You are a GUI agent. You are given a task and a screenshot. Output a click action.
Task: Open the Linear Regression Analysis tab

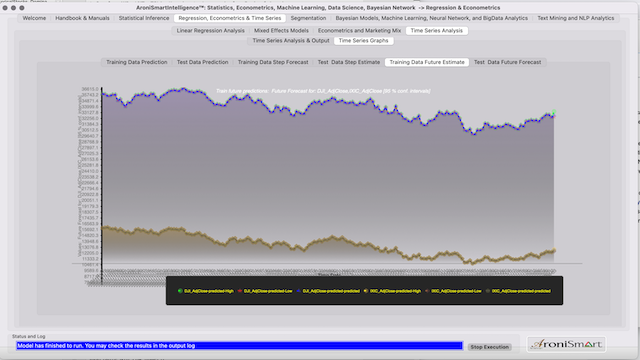pos(211,31)
